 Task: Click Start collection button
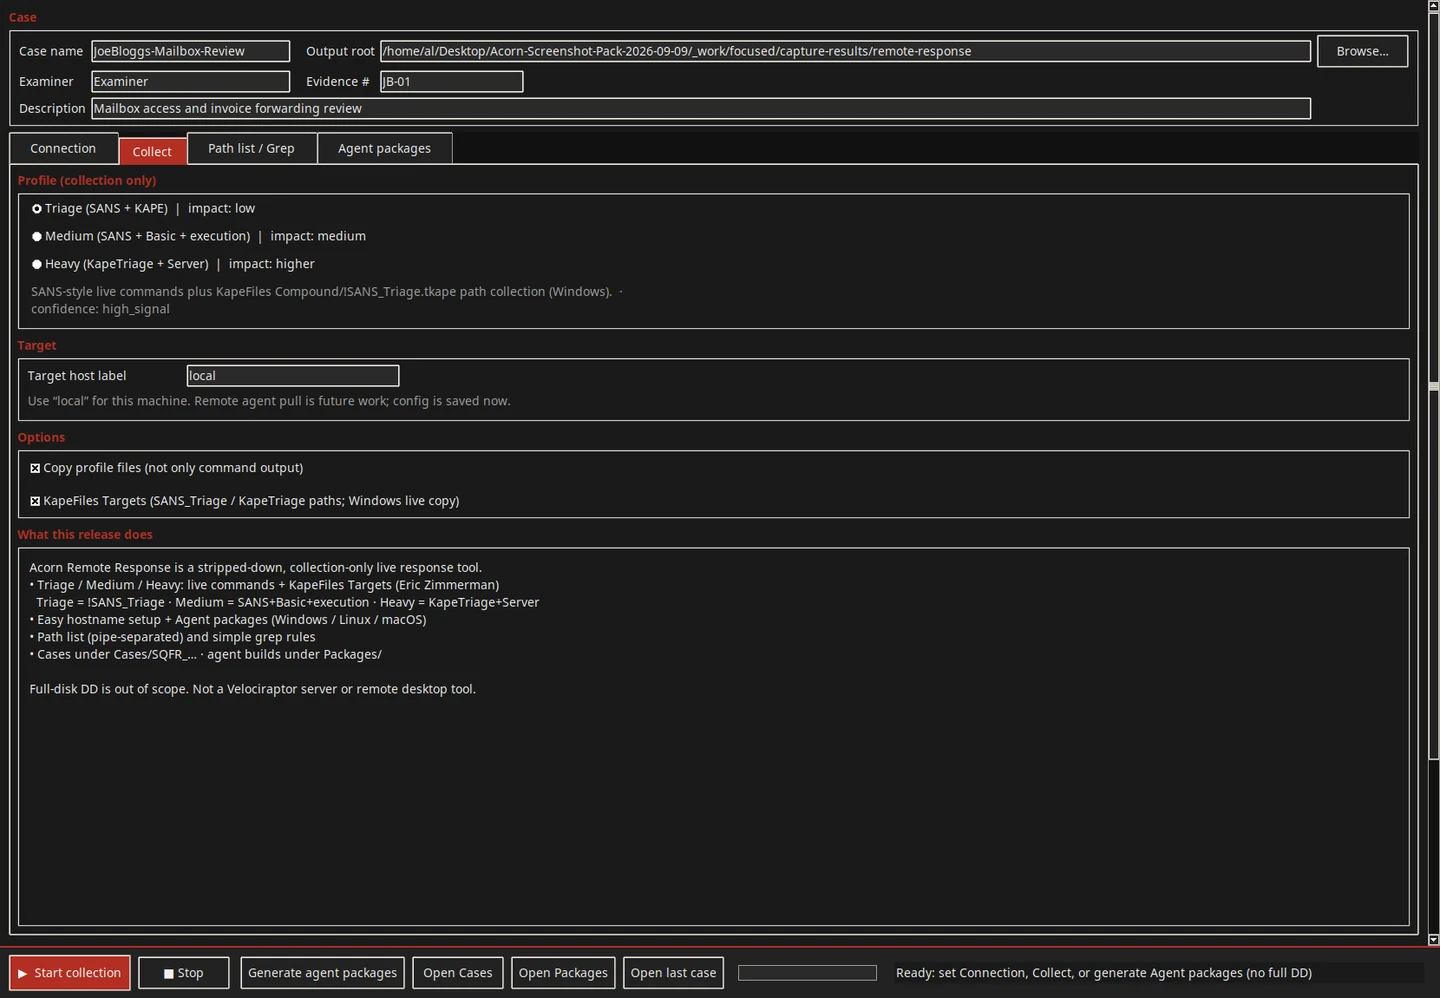click(70, 973)
